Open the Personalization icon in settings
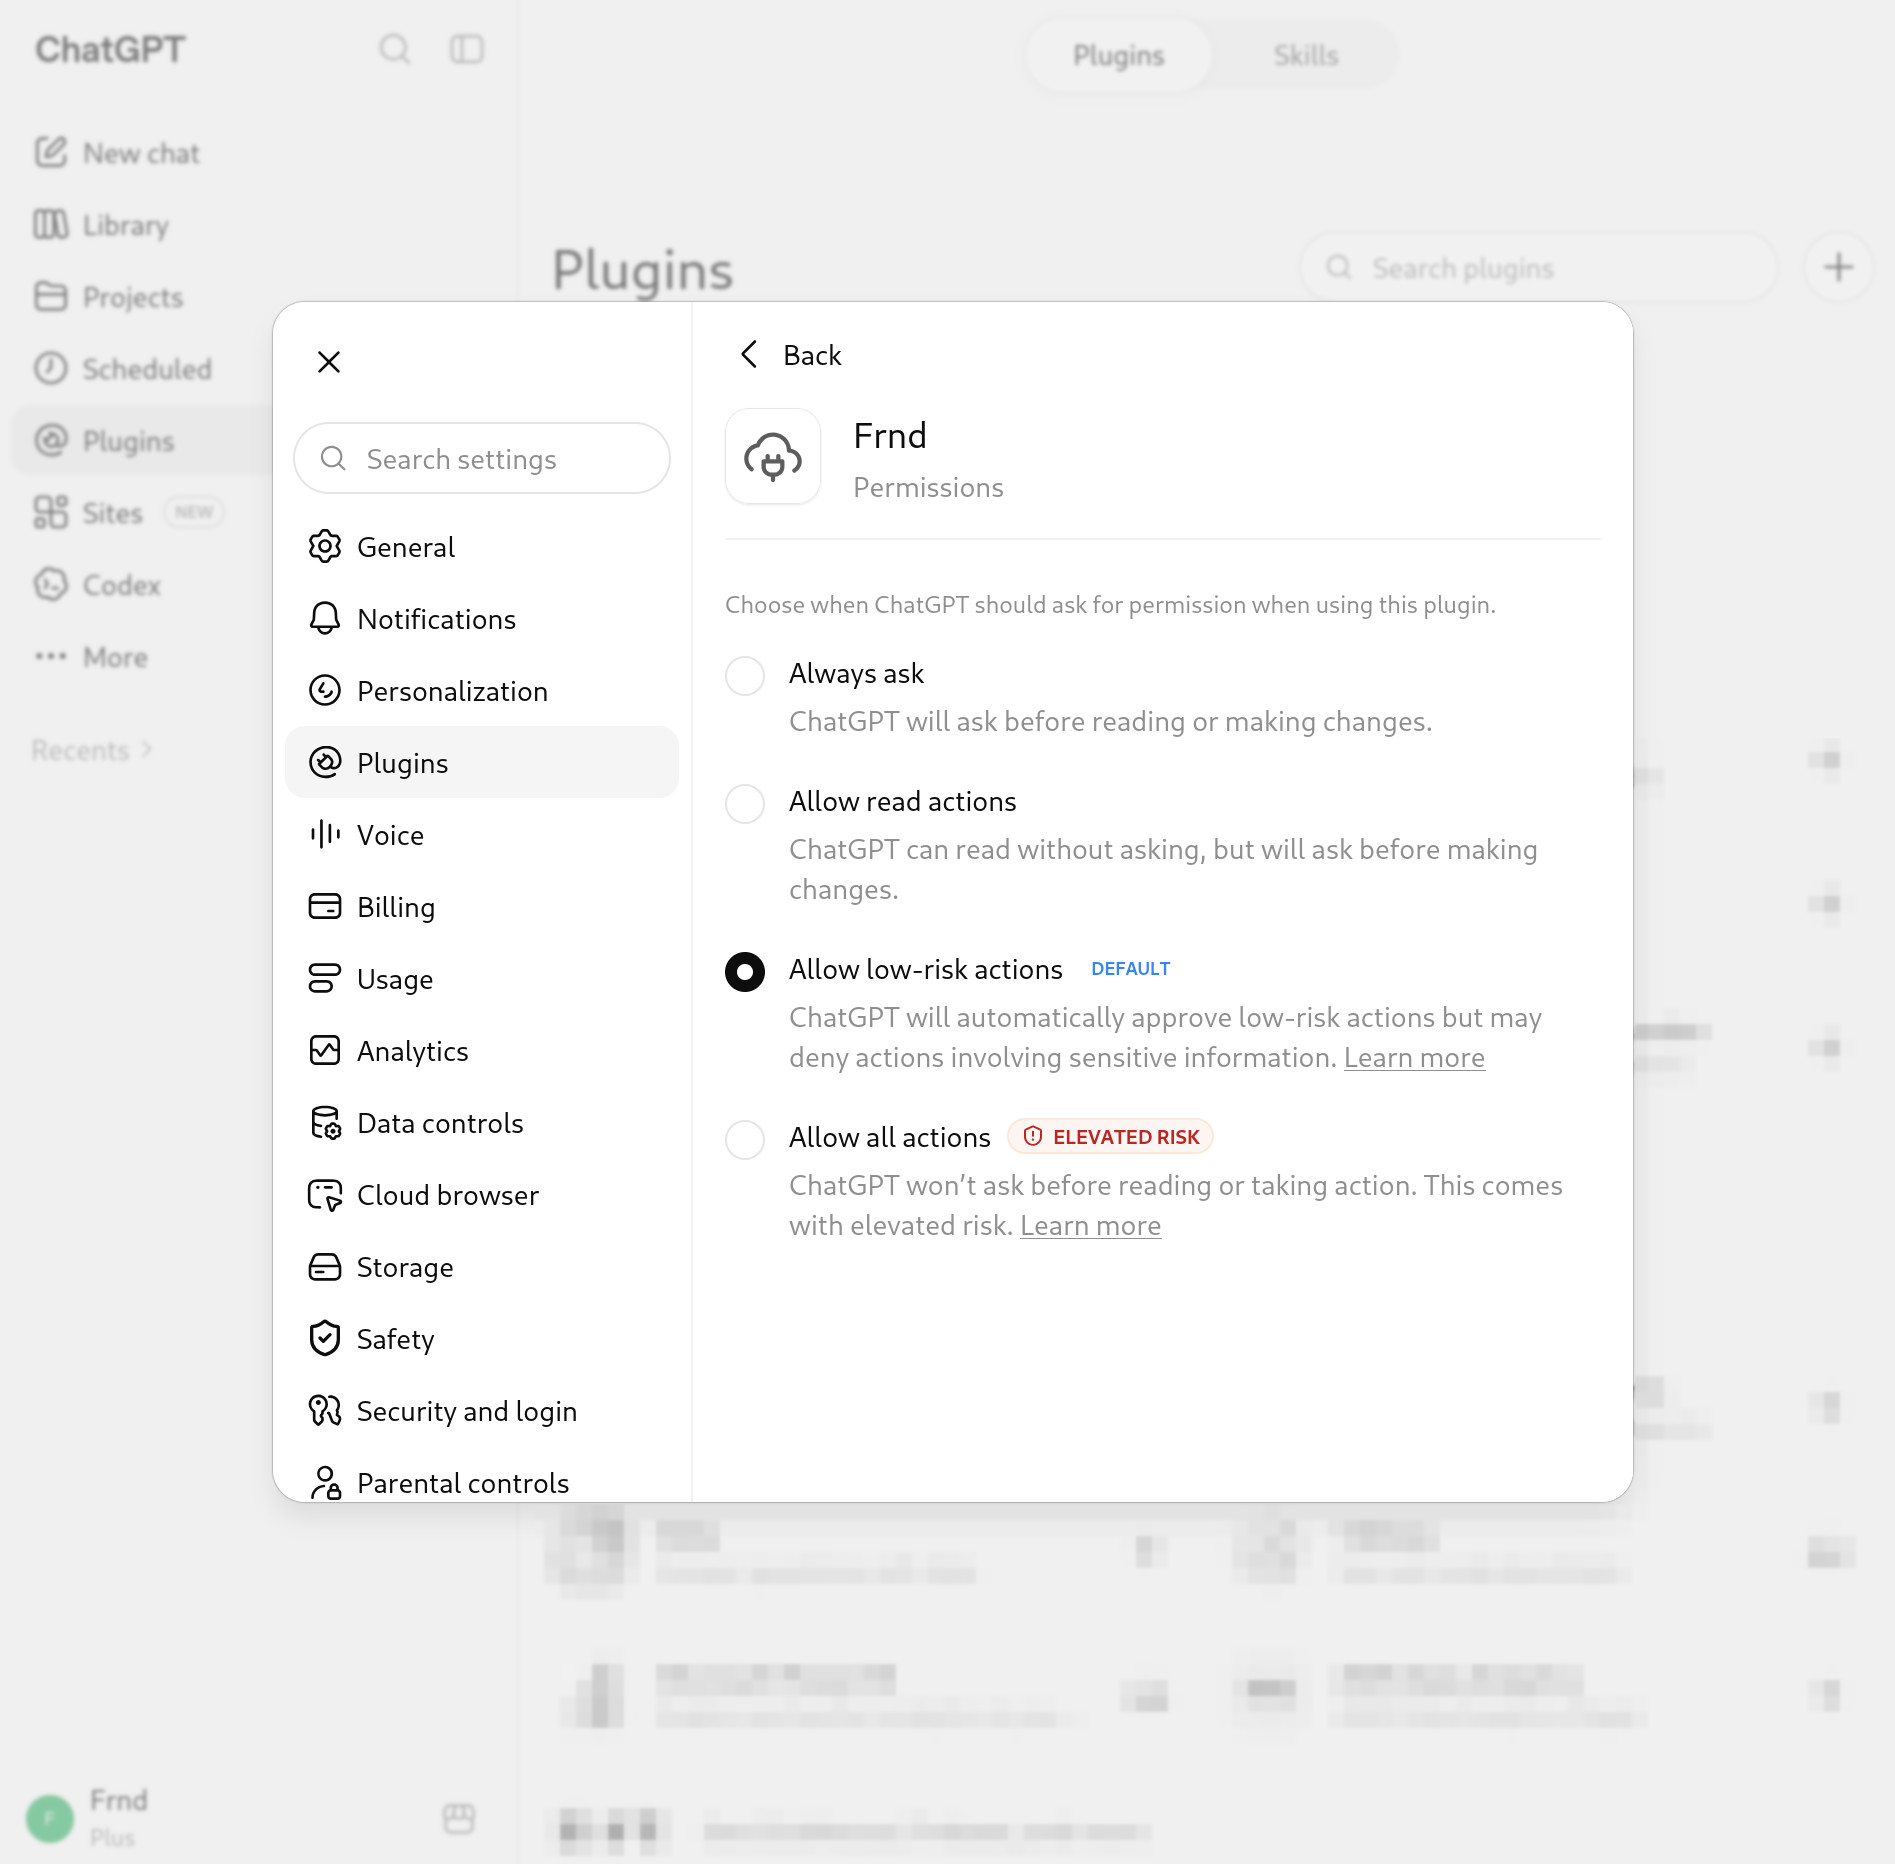The width and height of the screenshot is (1895, 1864). coord(325,691)
